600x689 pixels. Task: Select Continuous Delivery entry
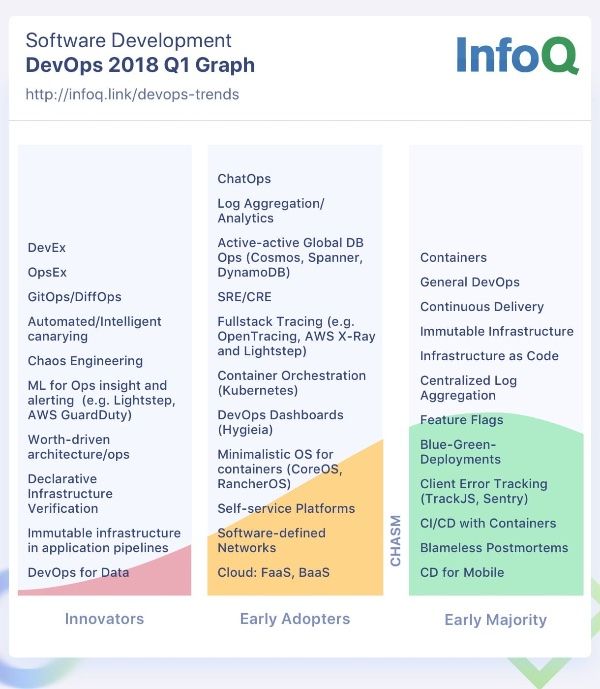click(482, 307)
